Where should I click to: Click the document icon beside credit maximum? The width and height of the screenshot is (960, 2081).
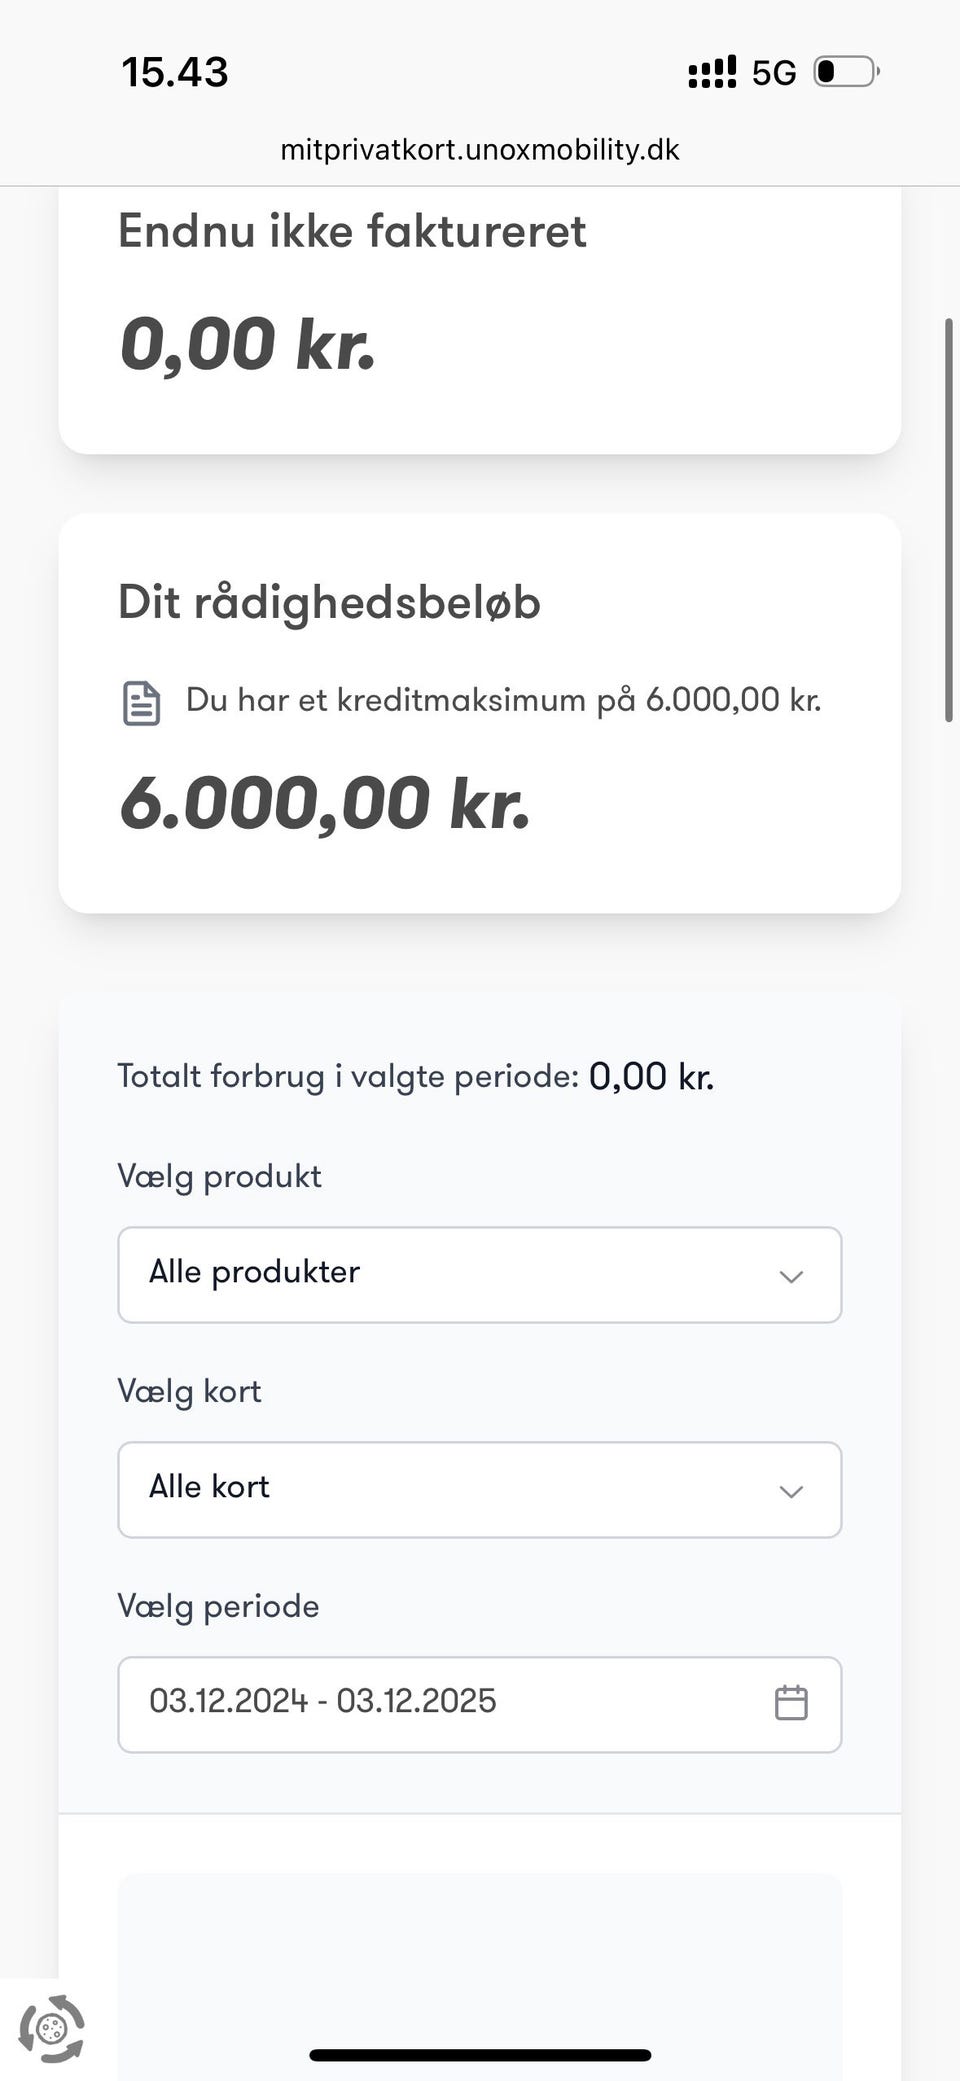coord(141,703)
